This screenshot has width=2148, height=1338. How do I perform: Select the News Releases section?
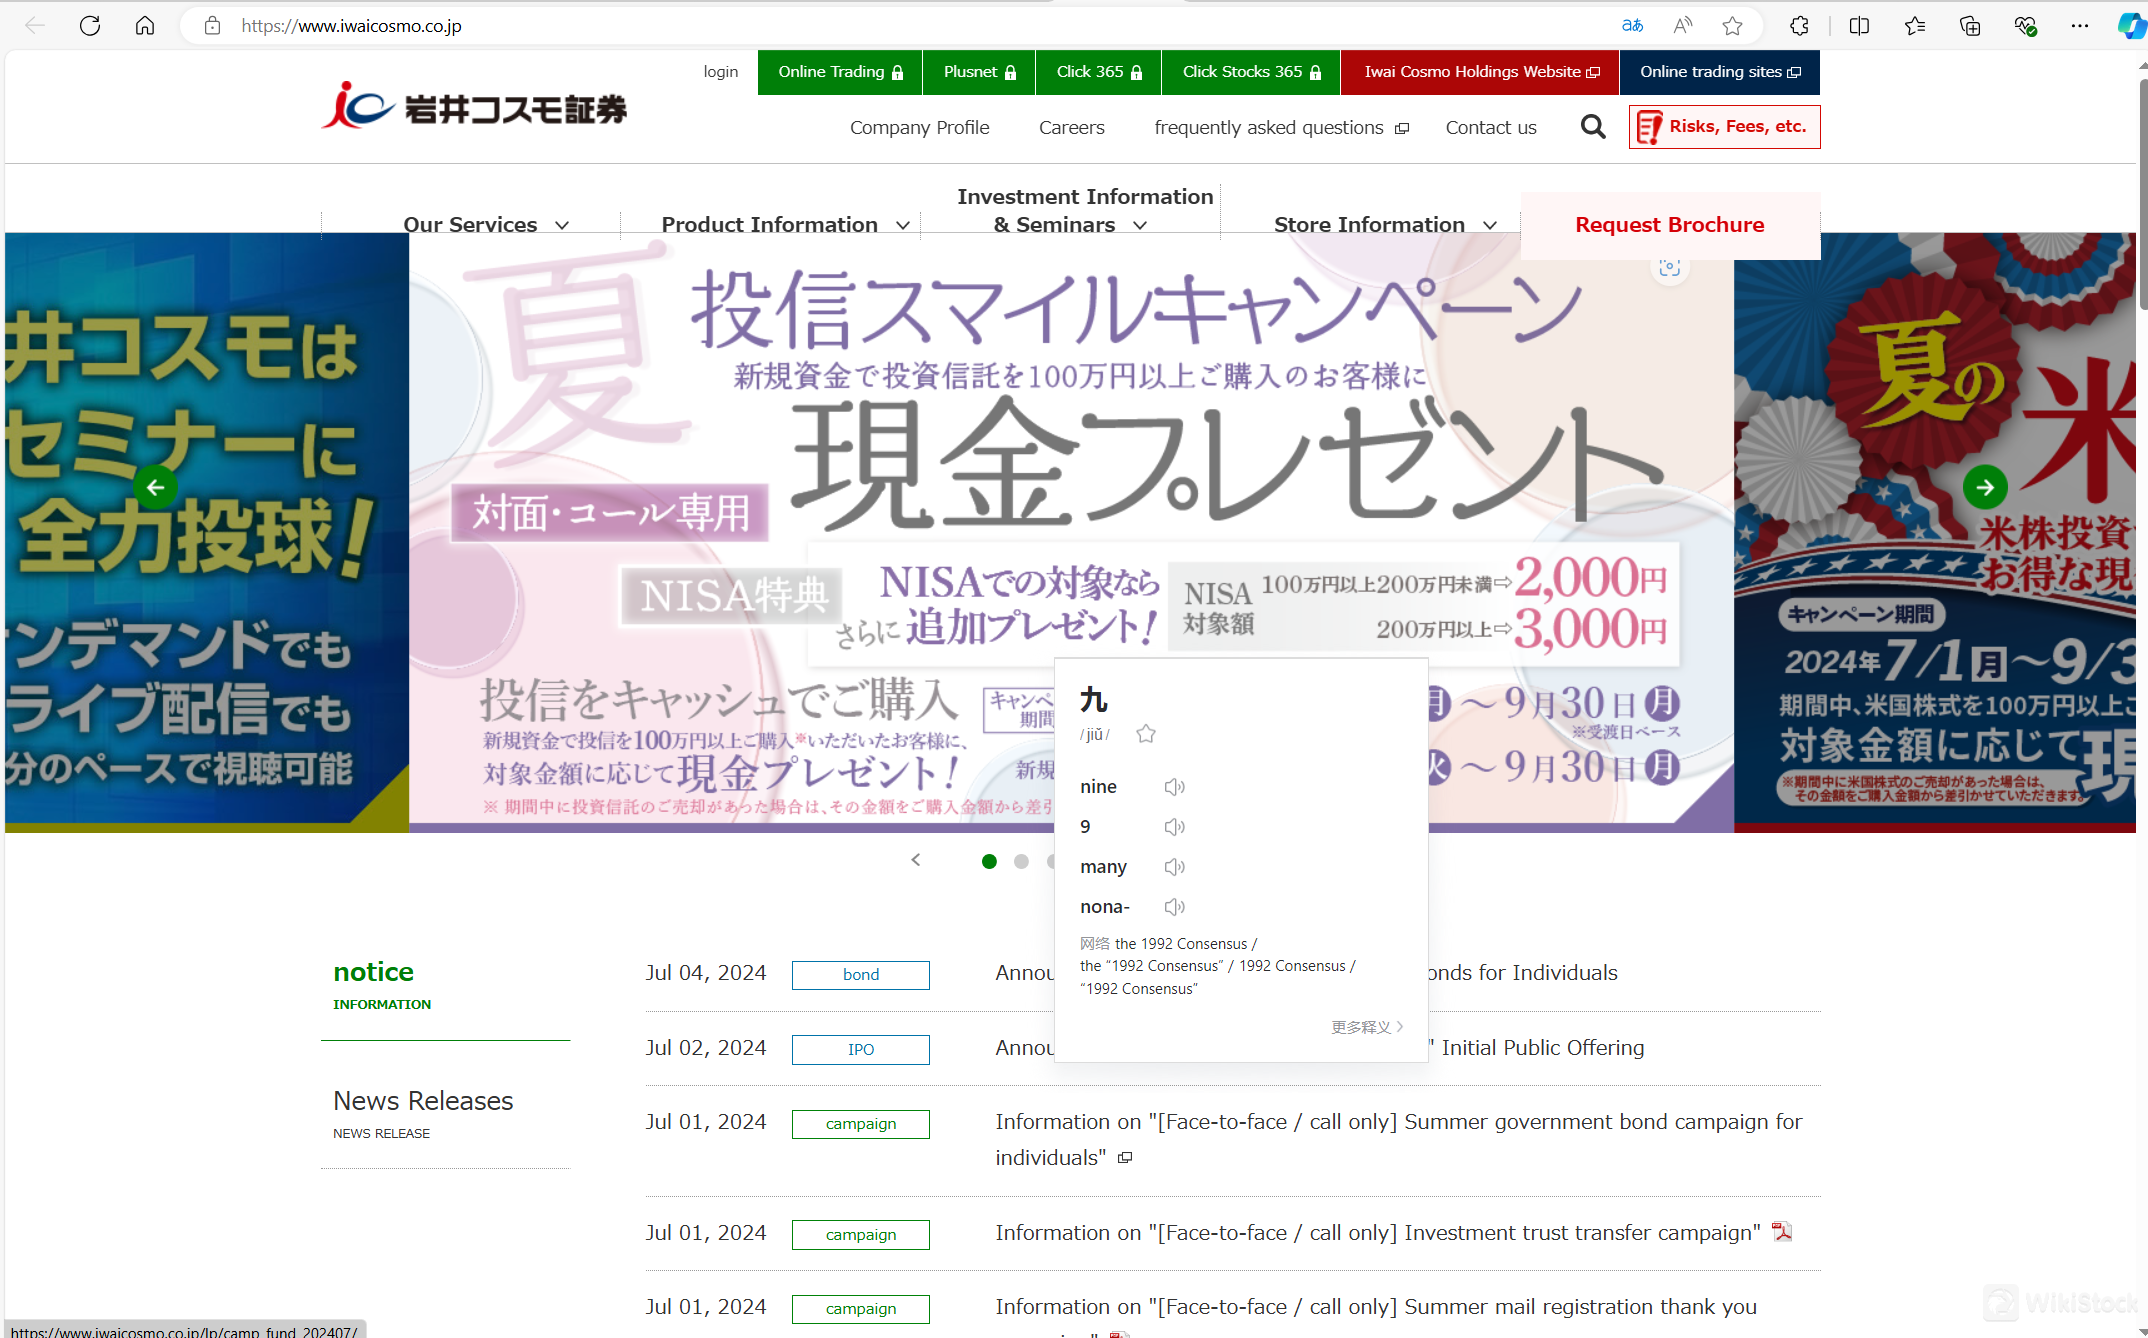coord(445,1113)
